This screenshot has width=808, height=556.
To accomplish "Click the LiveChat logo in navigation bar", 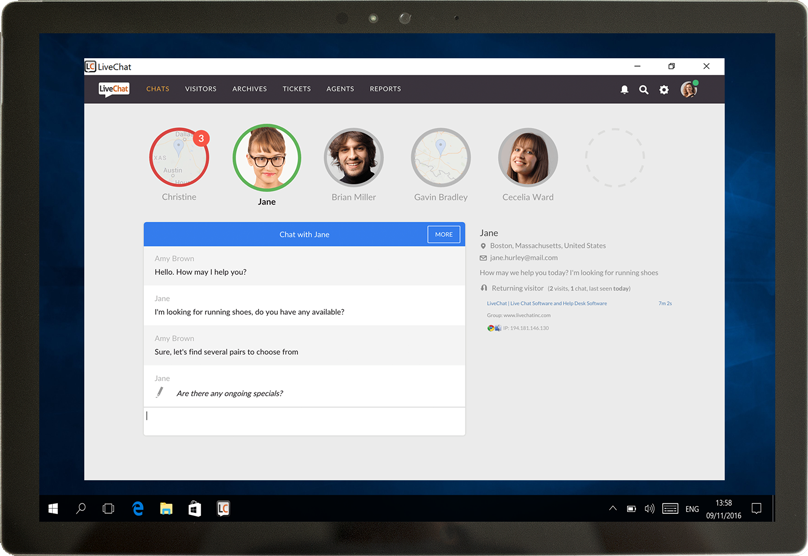I will [x=114, y=89].
